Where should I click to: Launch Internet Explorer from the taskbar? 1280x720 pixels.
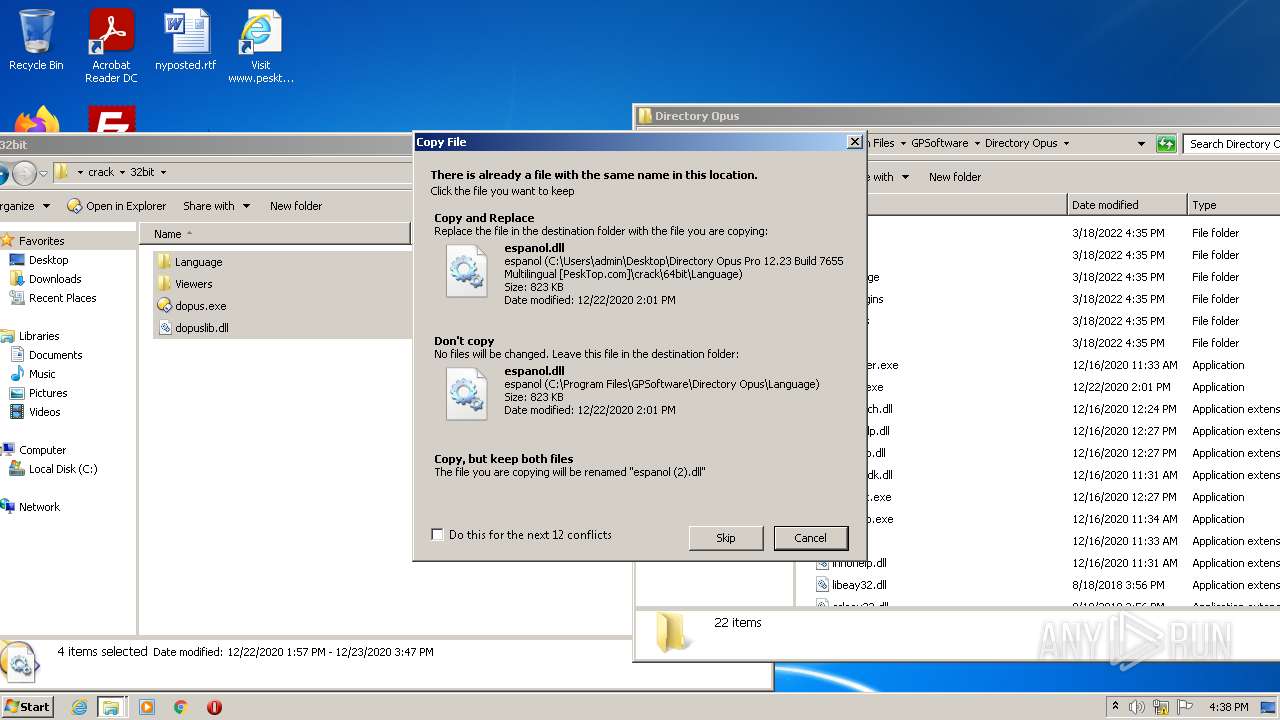point(79,707)
